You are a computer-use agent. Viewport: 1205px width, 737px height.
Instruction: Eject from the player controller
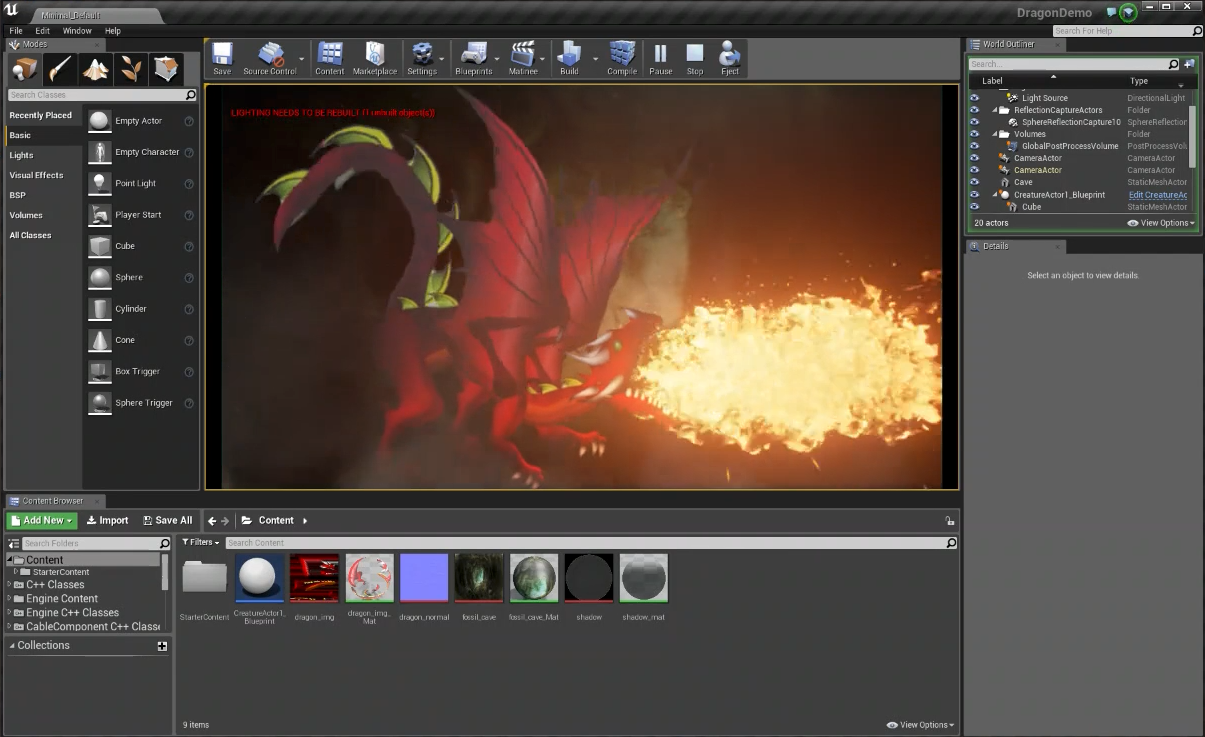(x=730, y=58)
